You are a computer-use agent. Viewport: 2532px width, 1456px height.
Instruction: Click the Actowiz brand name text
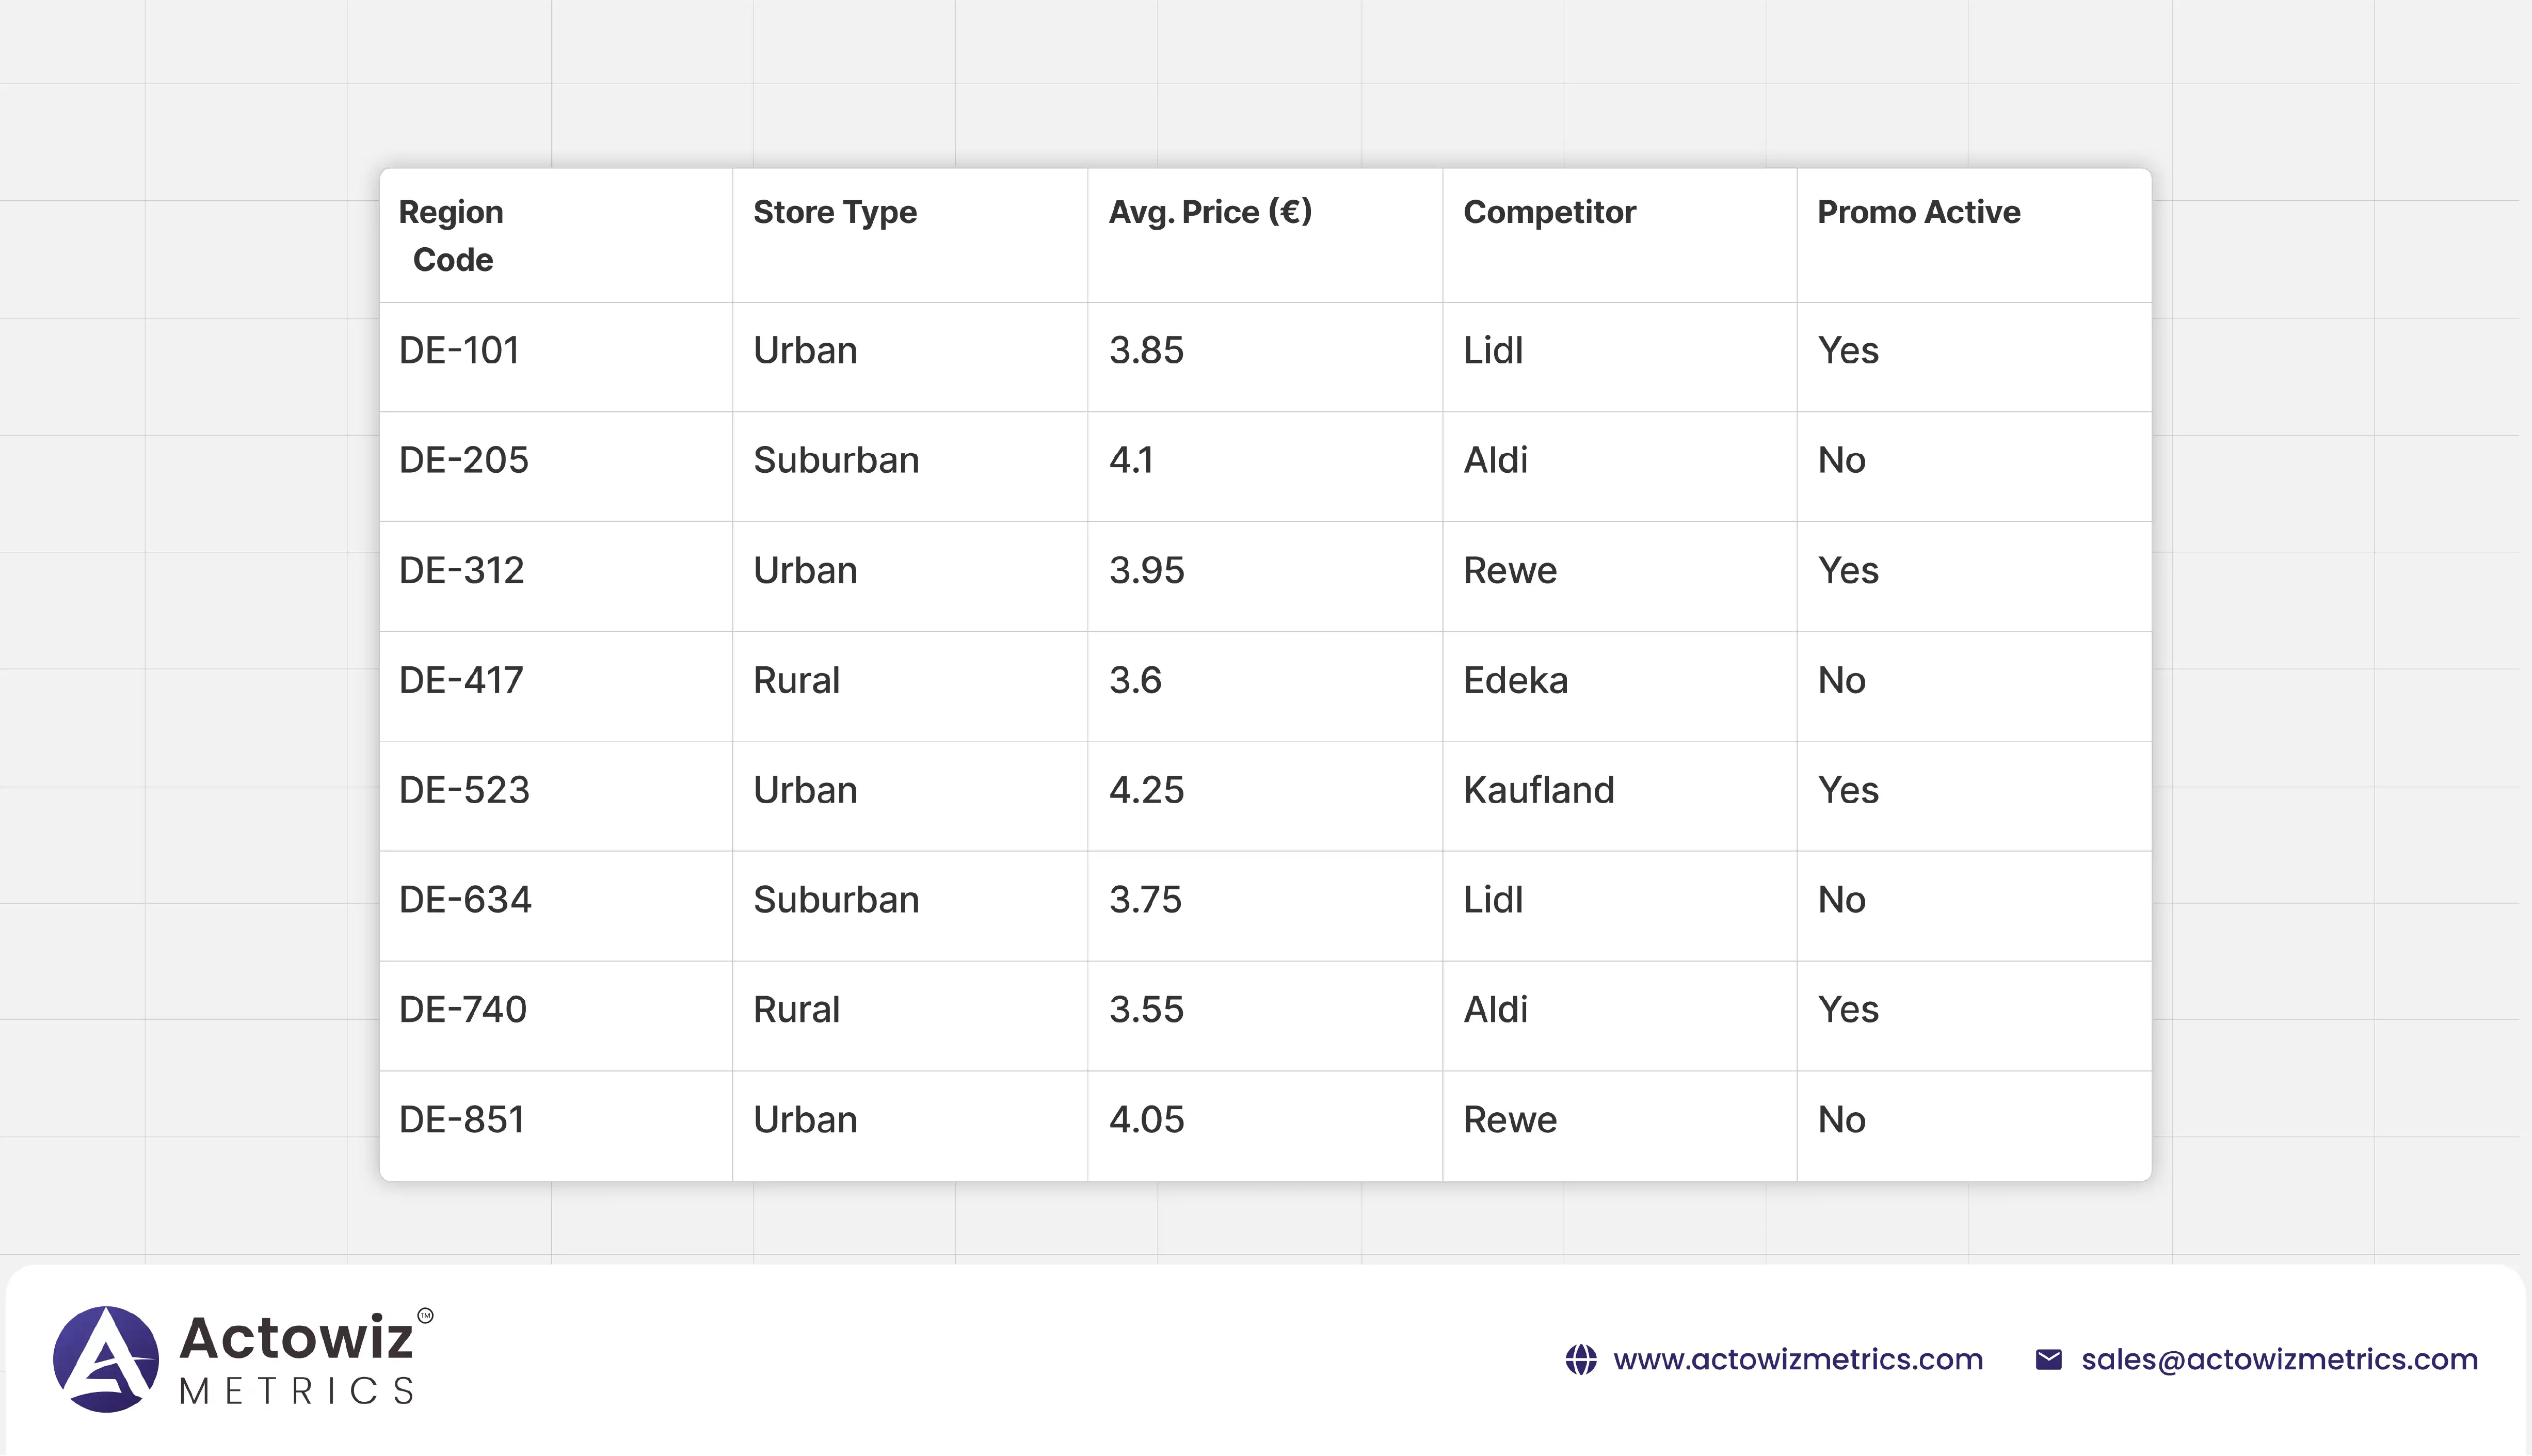point(296,1337)
